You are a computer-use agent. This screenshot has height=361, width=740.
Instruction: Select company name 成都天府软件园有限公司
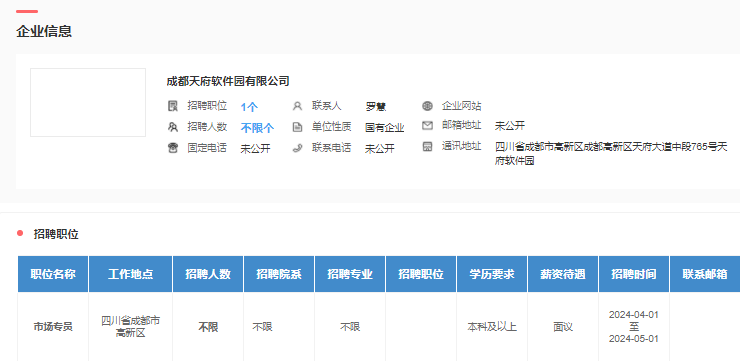click(x=228, y=81)
